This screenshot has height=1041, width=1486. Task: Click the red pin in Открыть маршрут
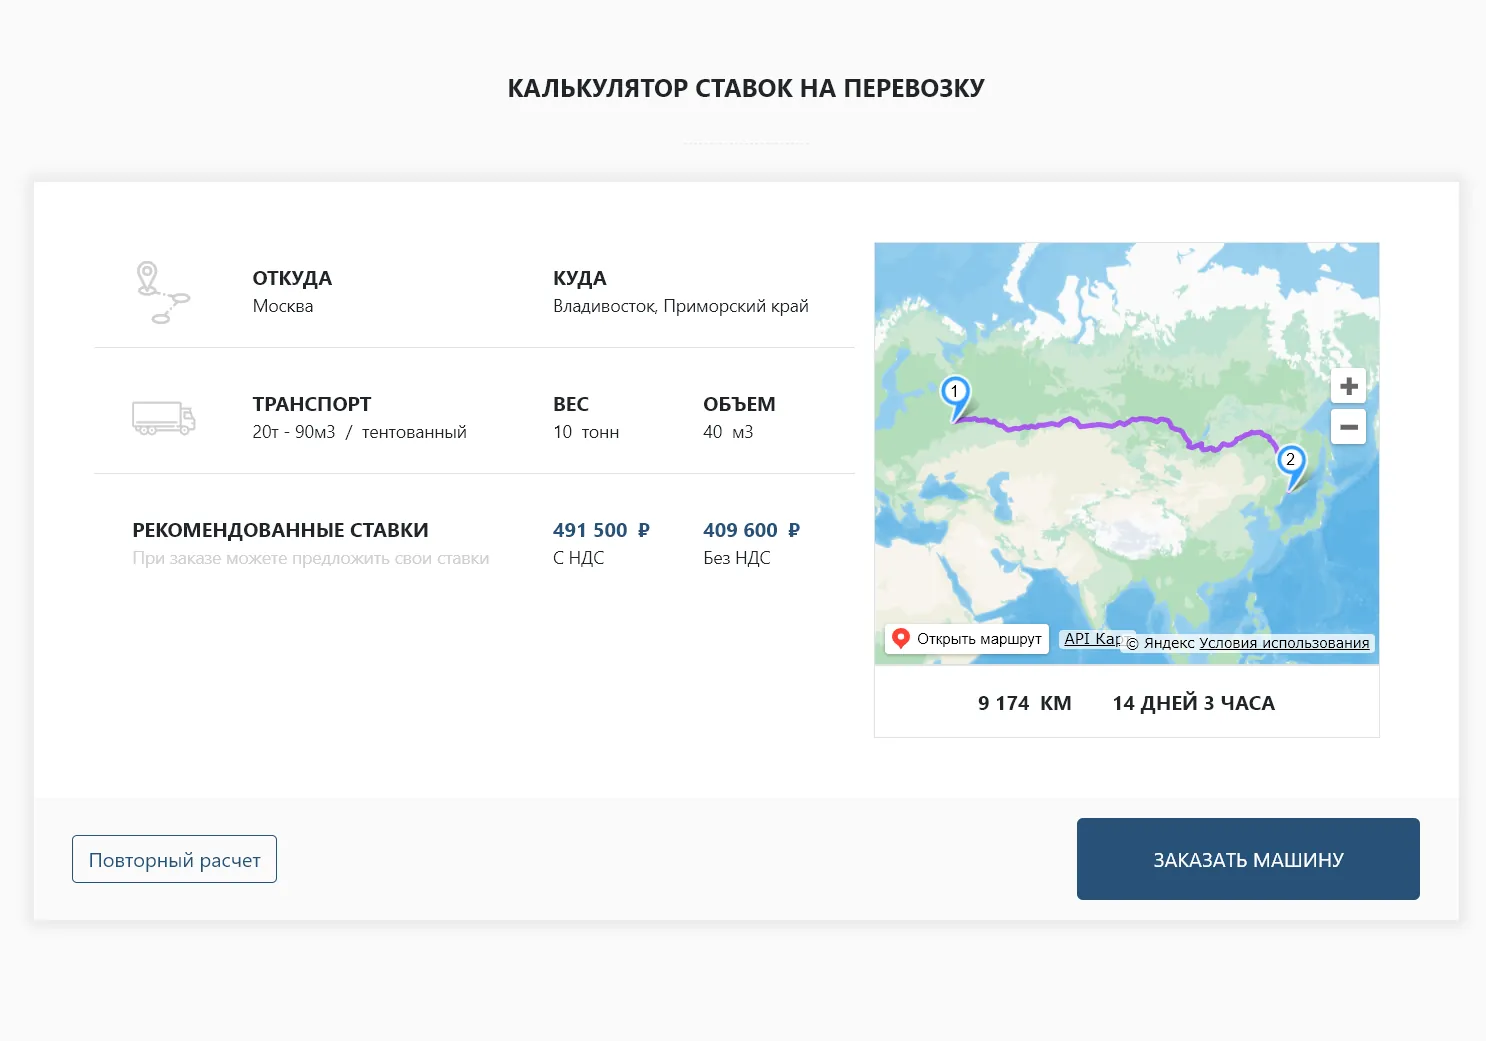(900, 638)
